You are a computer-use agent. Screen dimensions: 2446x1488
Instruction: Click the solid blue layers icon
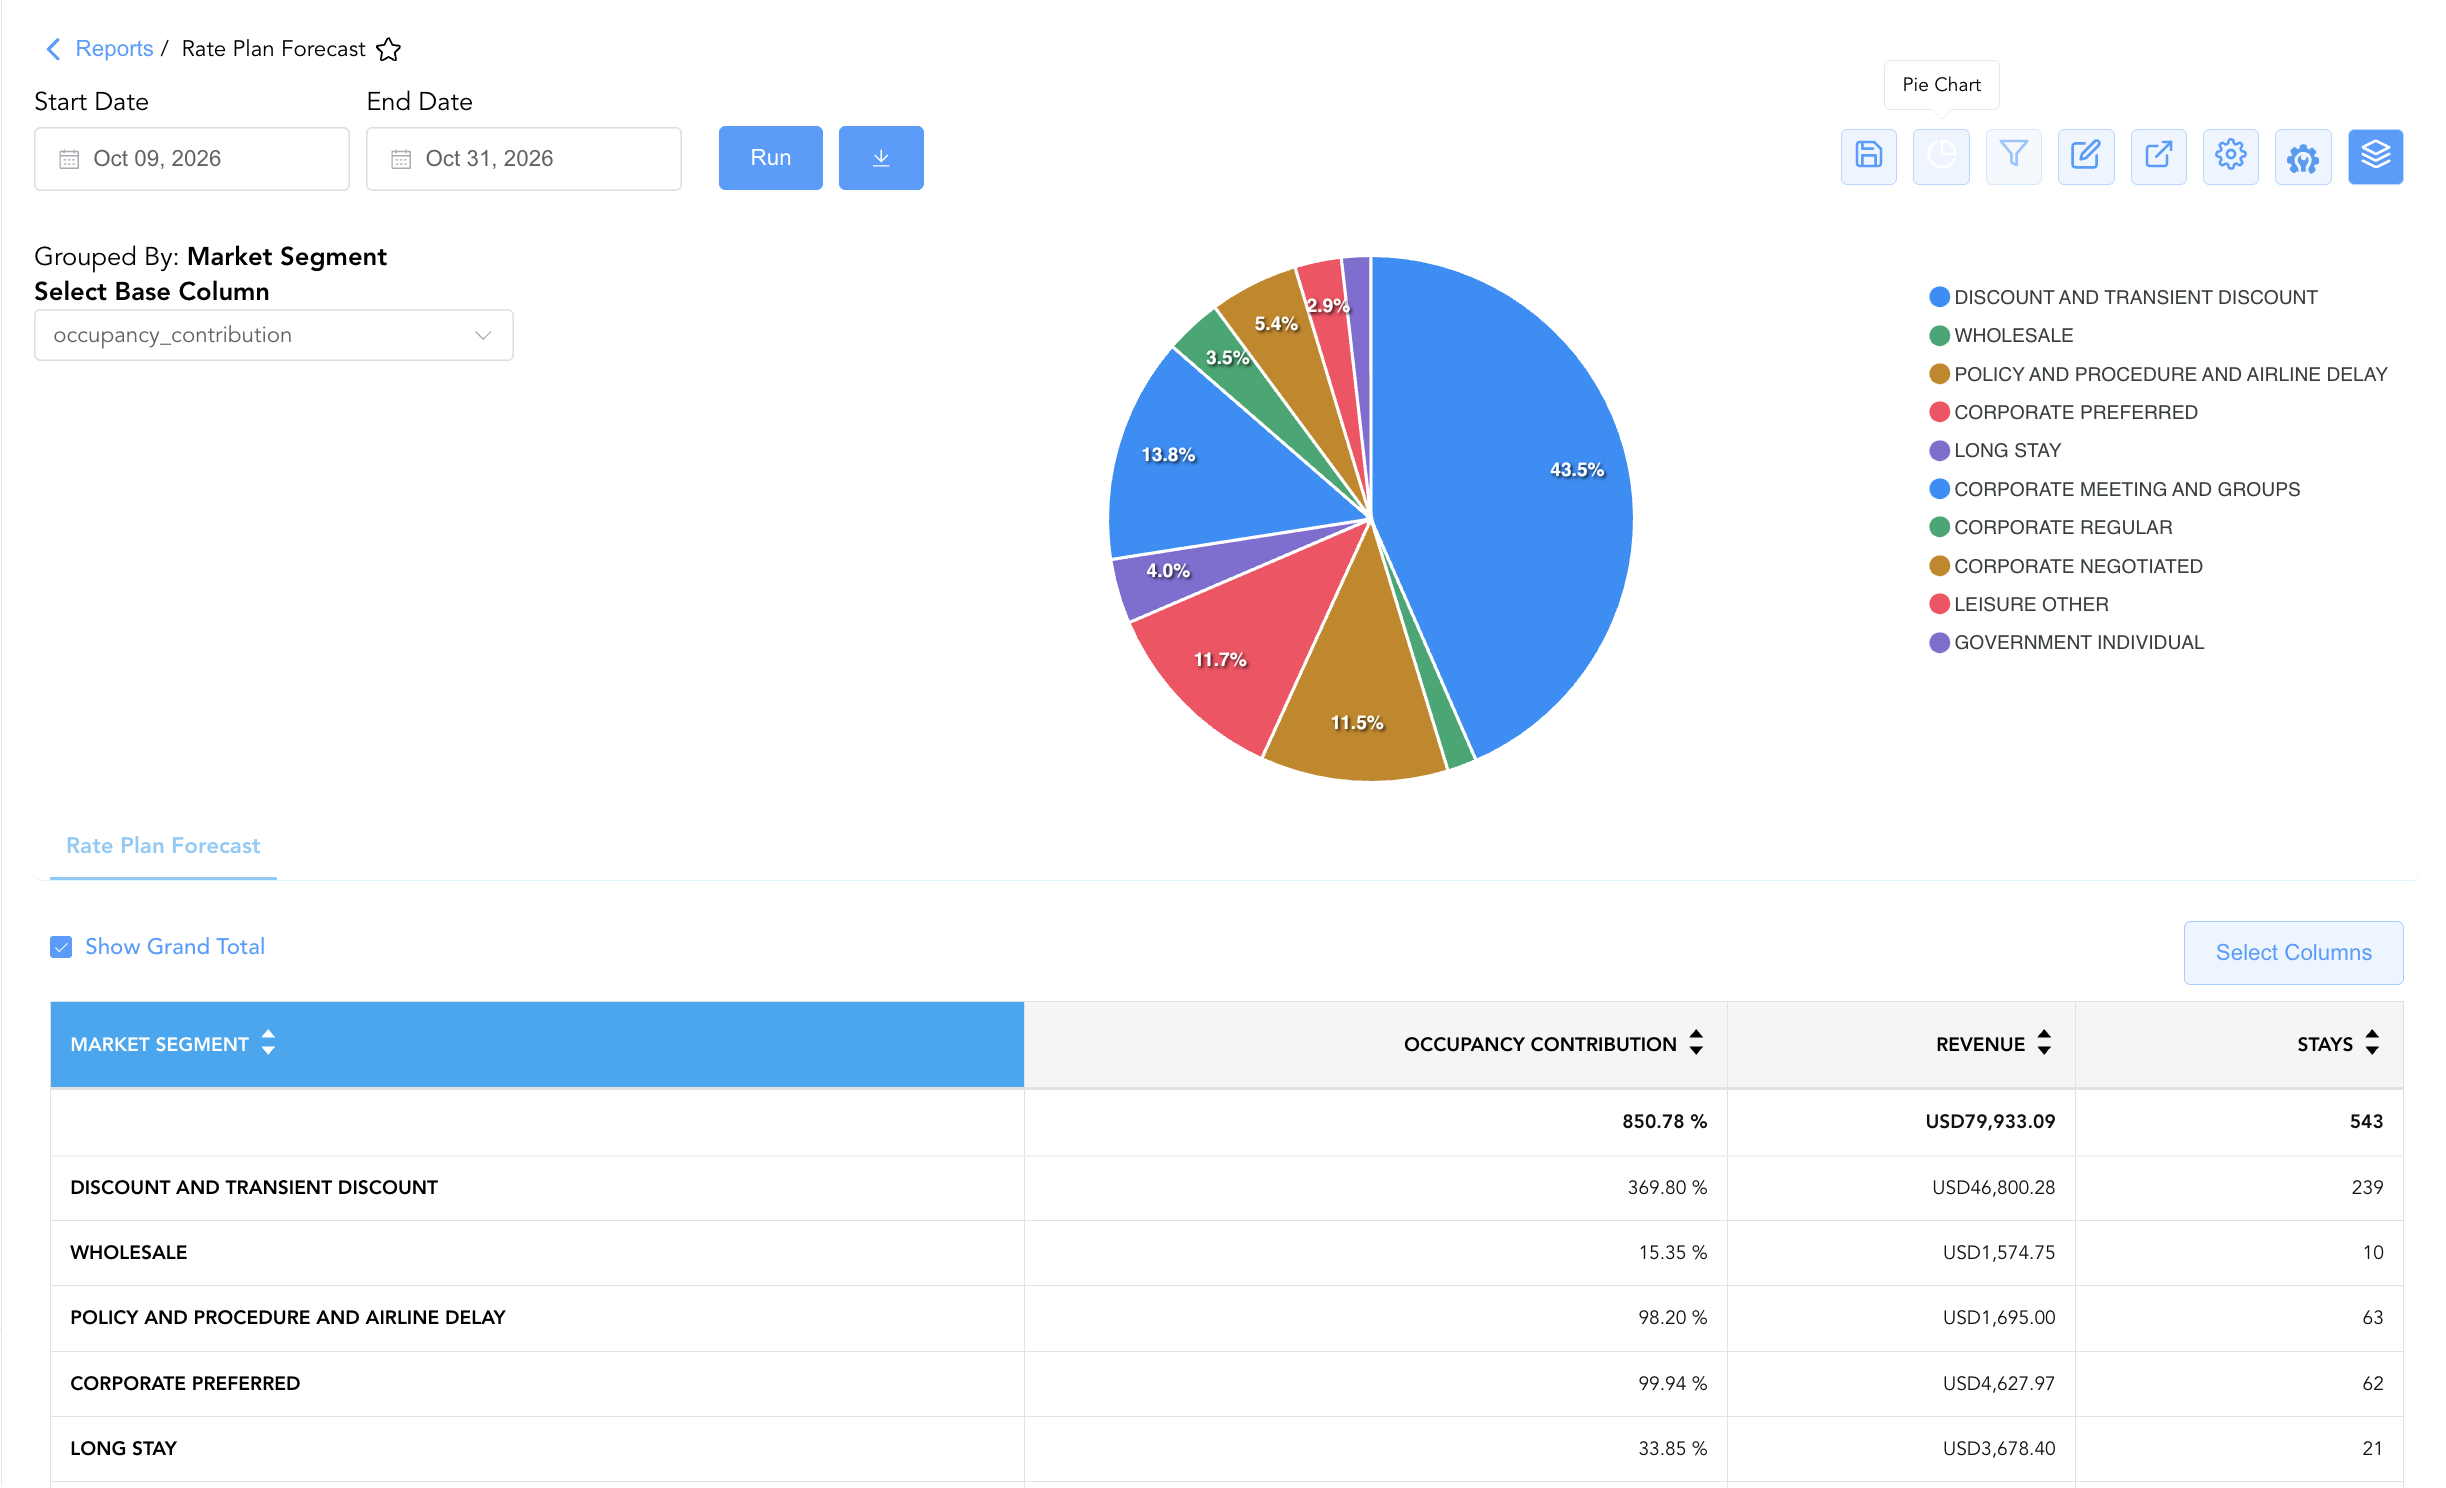click(x=2375, y=156)
